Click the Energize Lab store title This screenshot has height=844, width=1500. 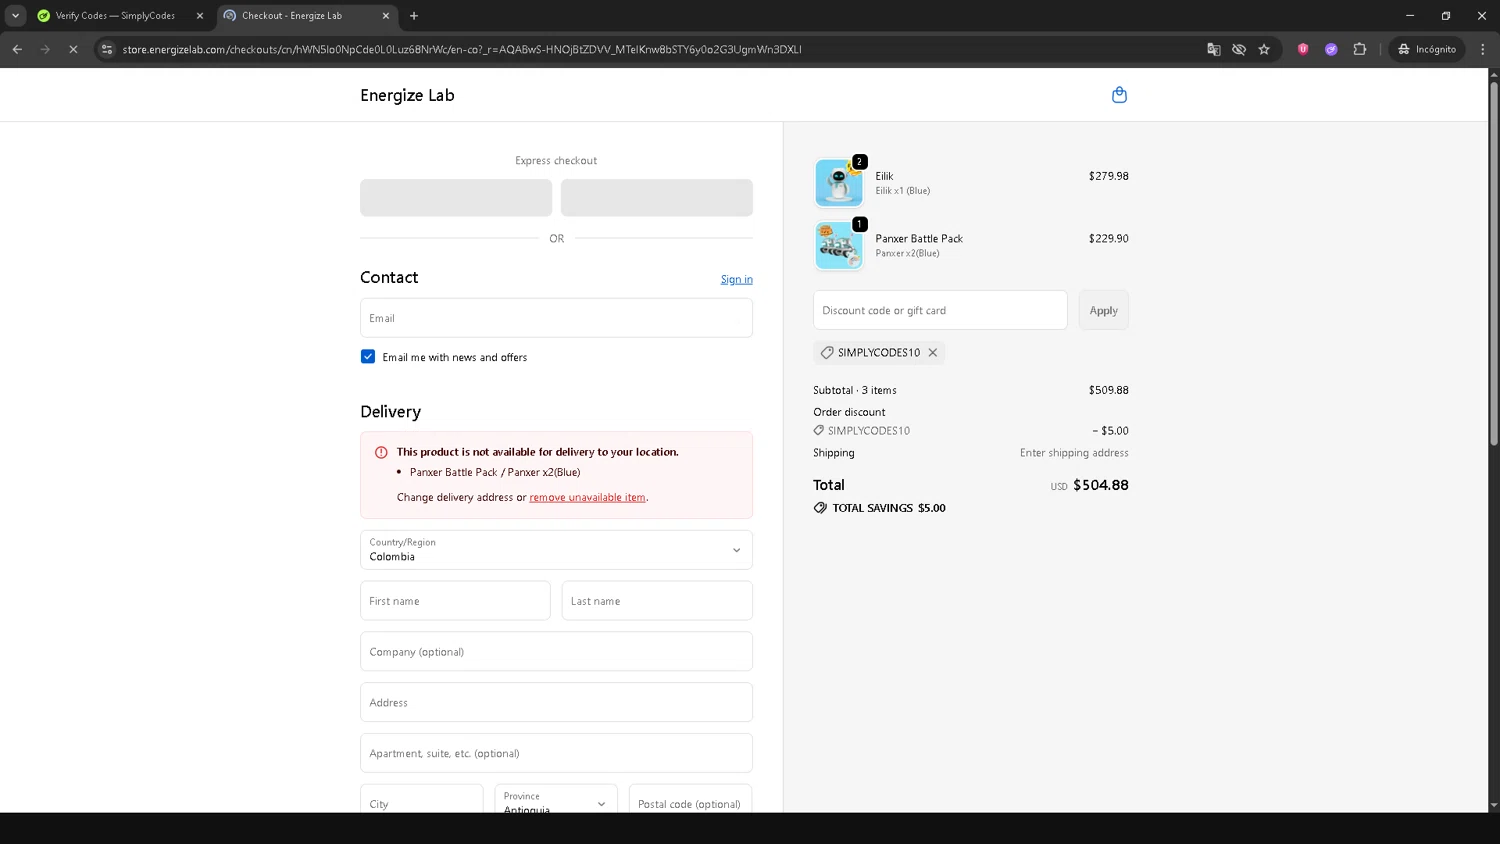(x=407, y=95)
